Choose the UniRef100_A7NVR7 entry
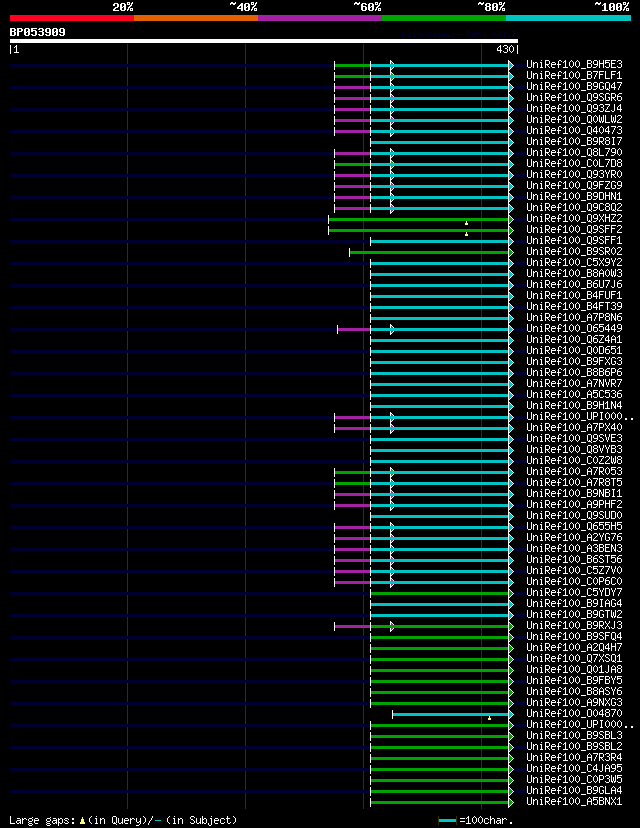640x828 pixels. [x=575, y=383]
